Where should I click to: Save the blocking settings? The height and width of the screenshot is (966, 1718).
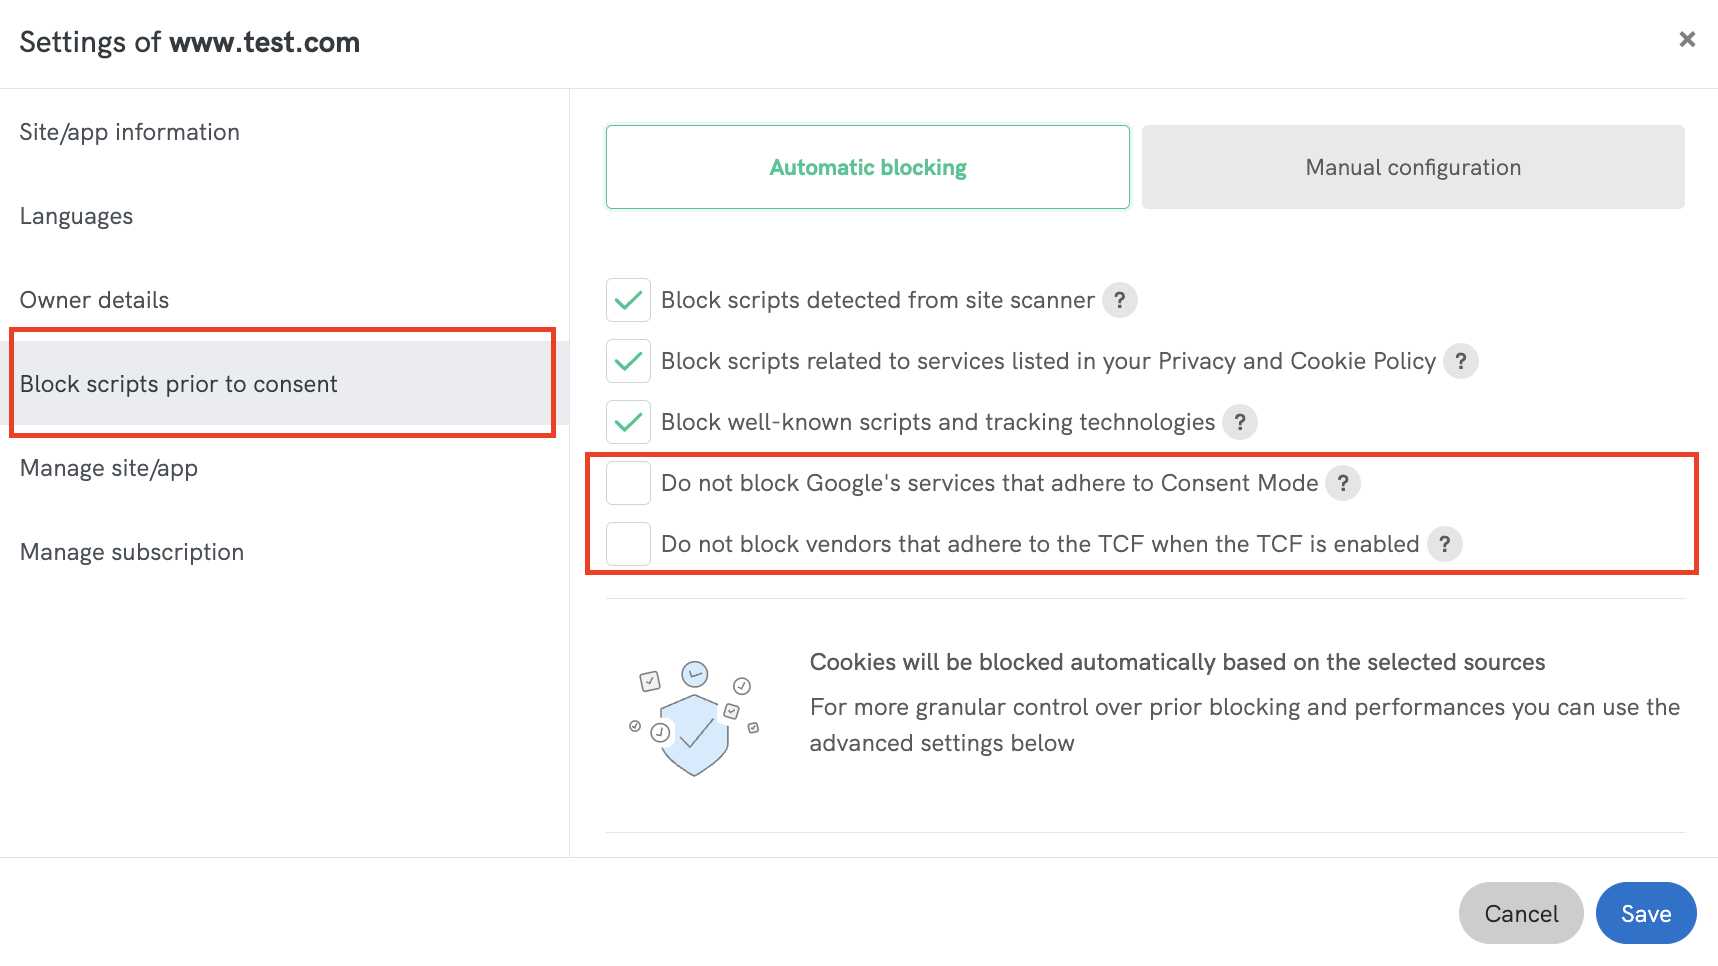(x=1645, y=913)
